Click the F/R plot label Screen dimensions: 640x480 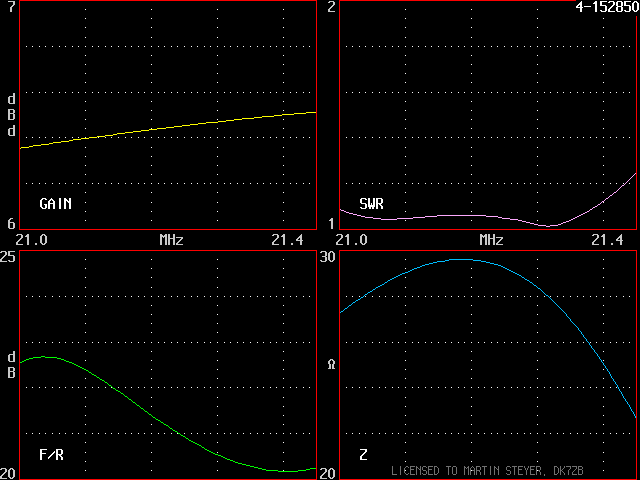click(51, 454)
